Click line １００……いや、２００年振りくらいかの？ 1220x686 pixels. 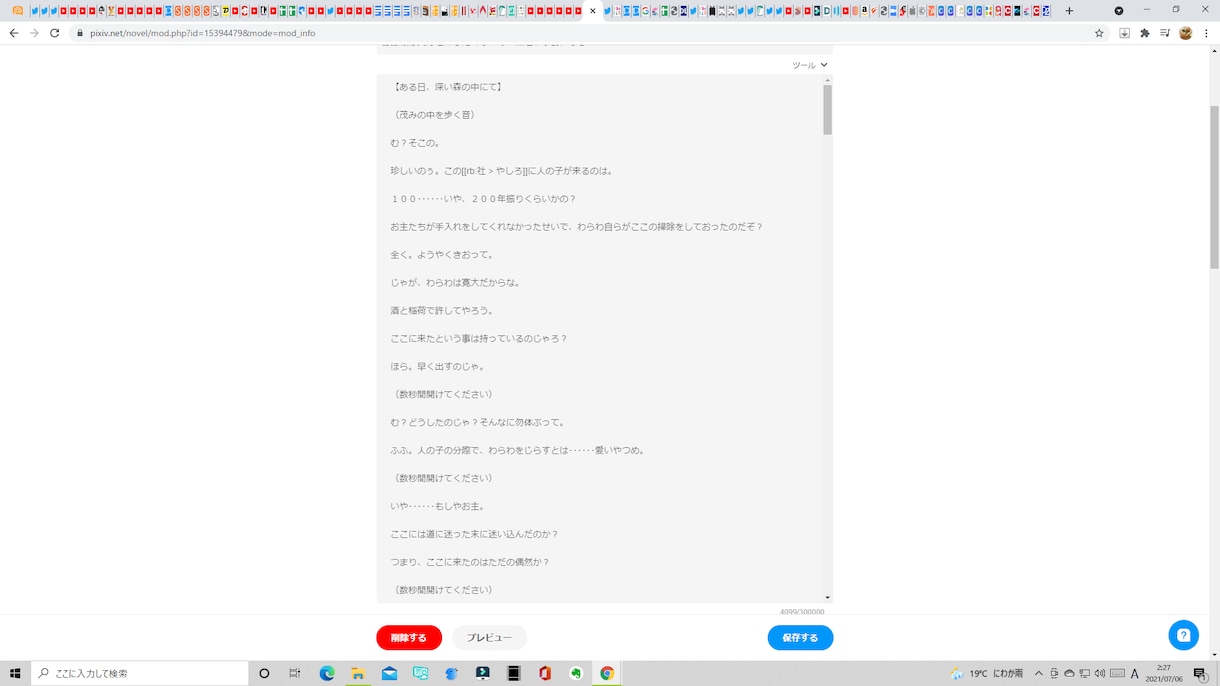coord(484,199)
